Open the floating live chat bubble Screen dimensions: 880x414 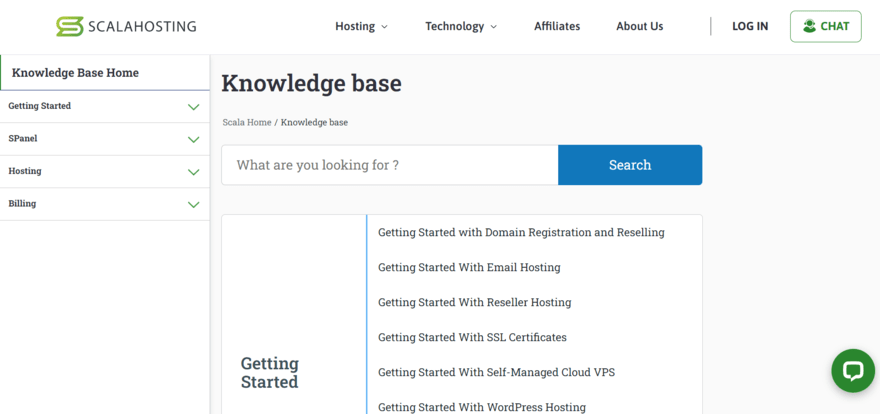(x=852, y=371)
